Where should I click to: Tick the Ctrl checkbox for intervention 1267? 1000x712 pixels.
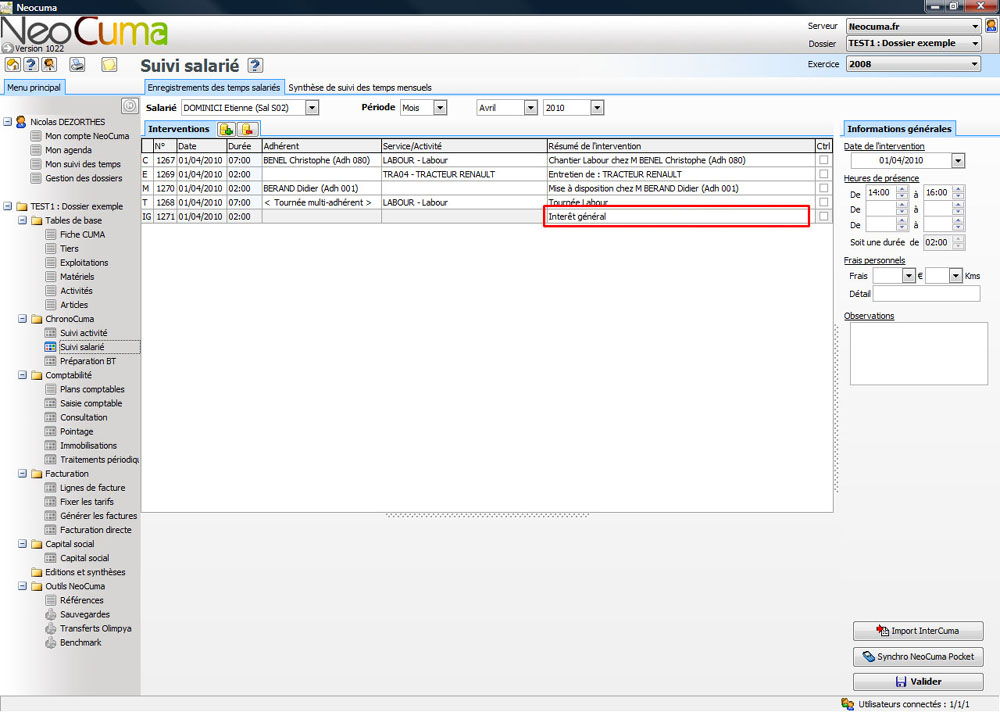(x=823, y=160)
